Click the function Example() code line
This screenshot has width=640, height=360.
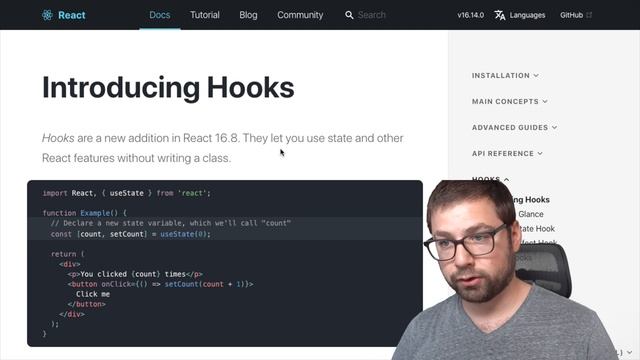[84, 213]
